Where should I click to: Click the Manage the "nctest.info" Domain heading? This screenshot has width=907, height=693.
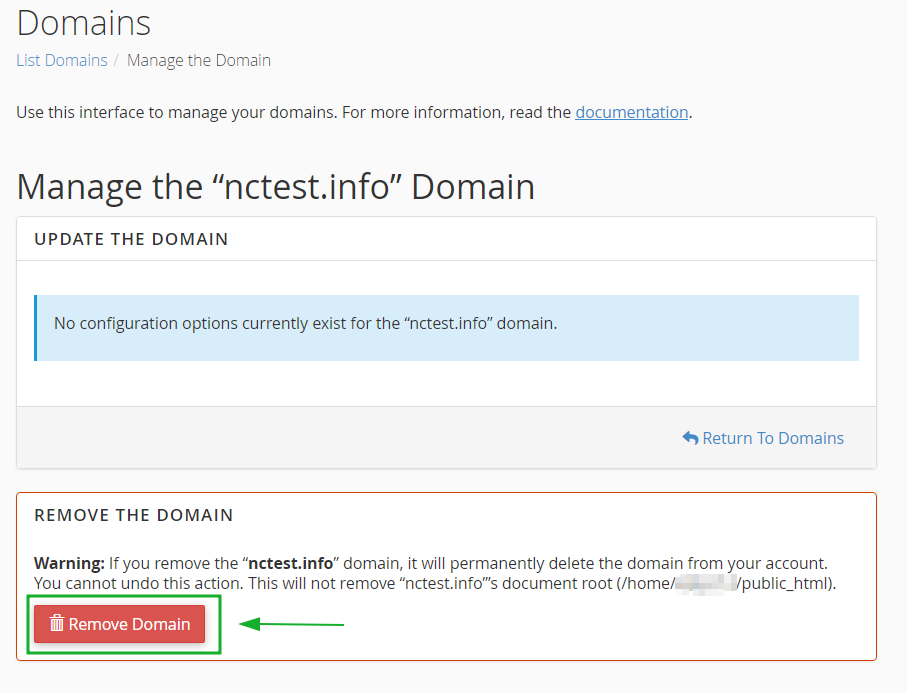point(276,186)
